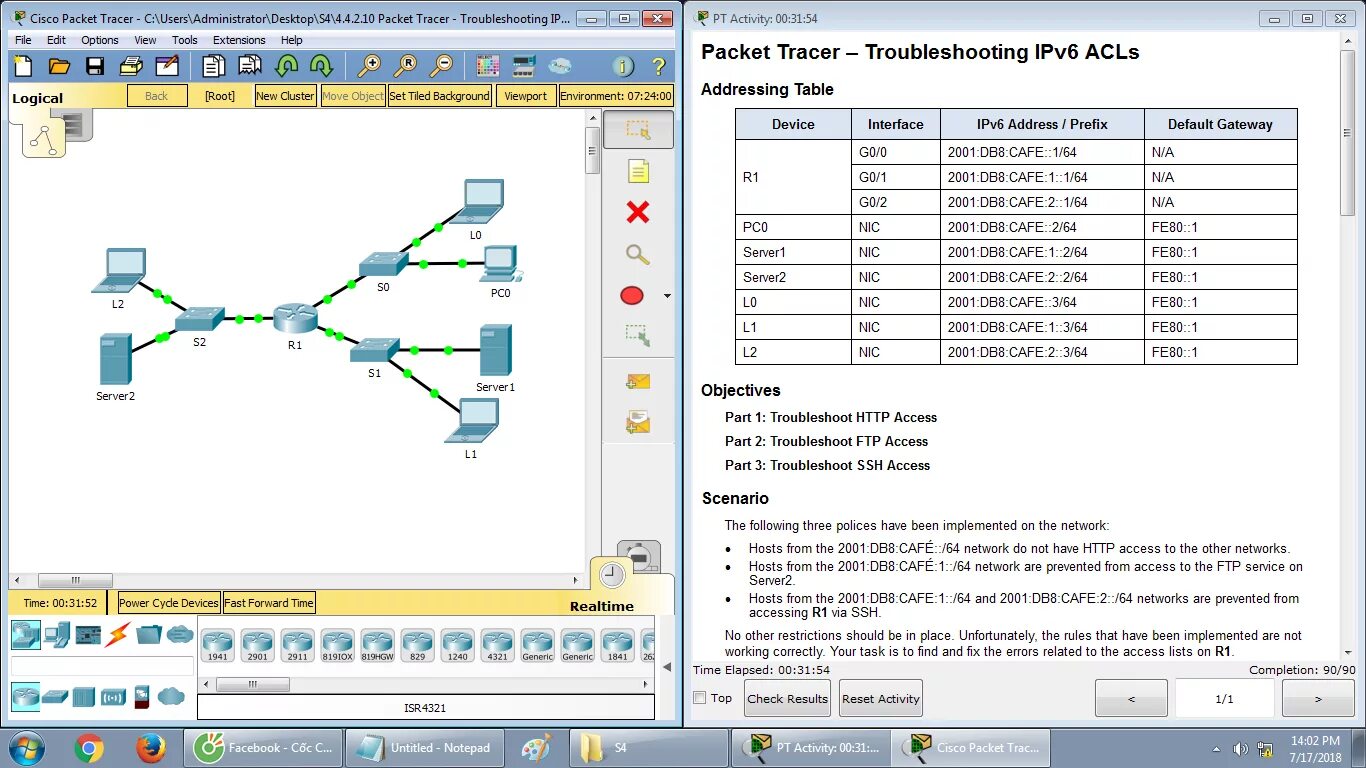Open help with the question mark icon

(659, 67)
